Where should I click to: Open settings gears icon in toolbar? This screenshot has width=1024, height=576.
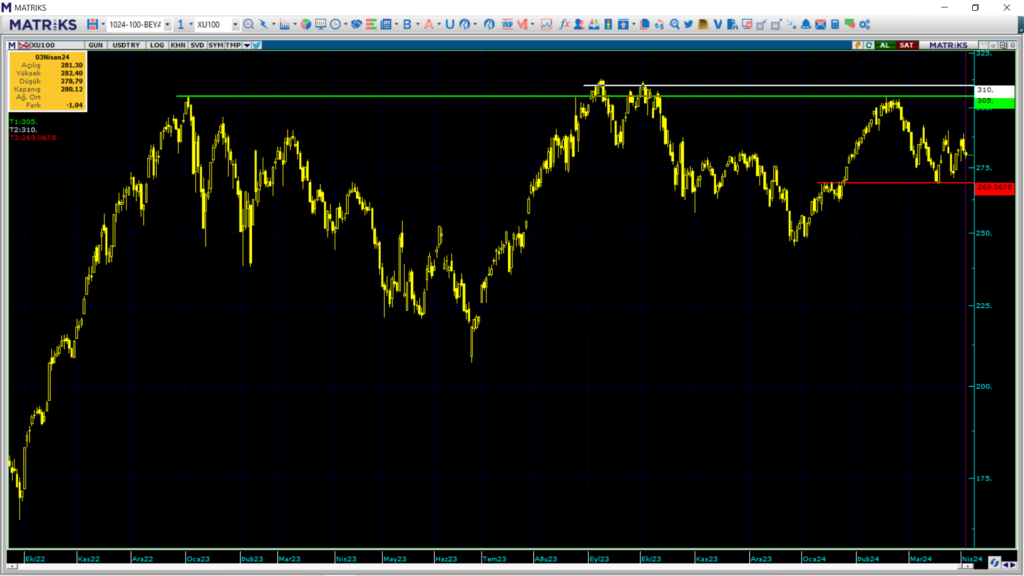(864, 23)
